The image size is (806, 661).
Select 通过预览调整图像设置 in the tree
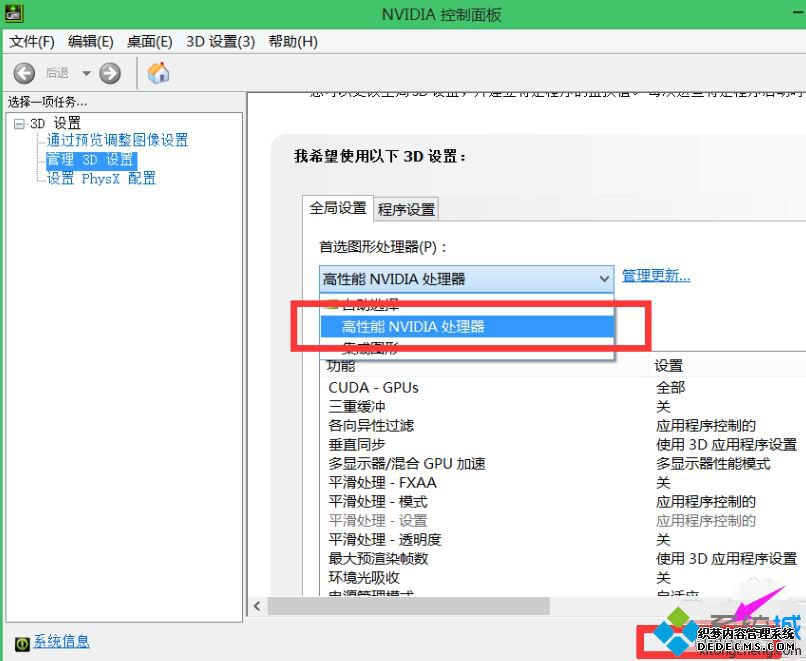pyautogui.click(x=117, y=140)
